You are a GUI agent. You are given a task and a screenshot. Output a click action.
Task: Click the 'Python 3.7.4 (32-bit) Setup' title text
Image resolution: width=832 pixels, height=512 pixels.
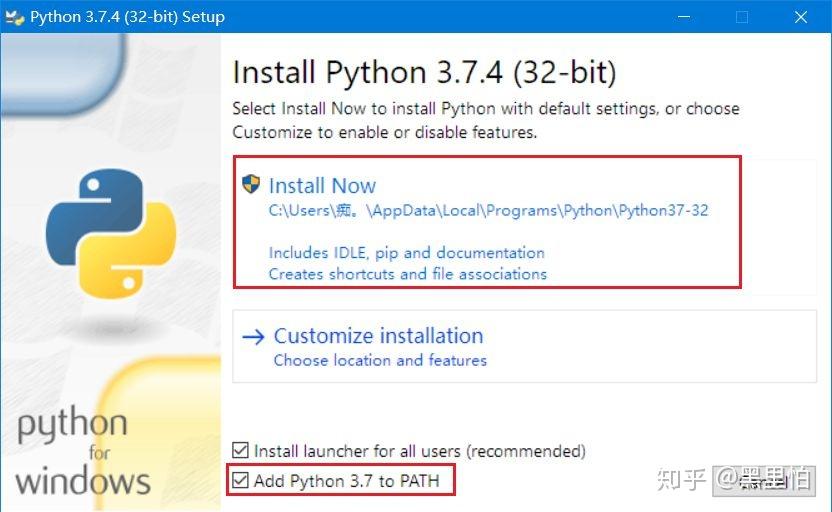(127, 17)
